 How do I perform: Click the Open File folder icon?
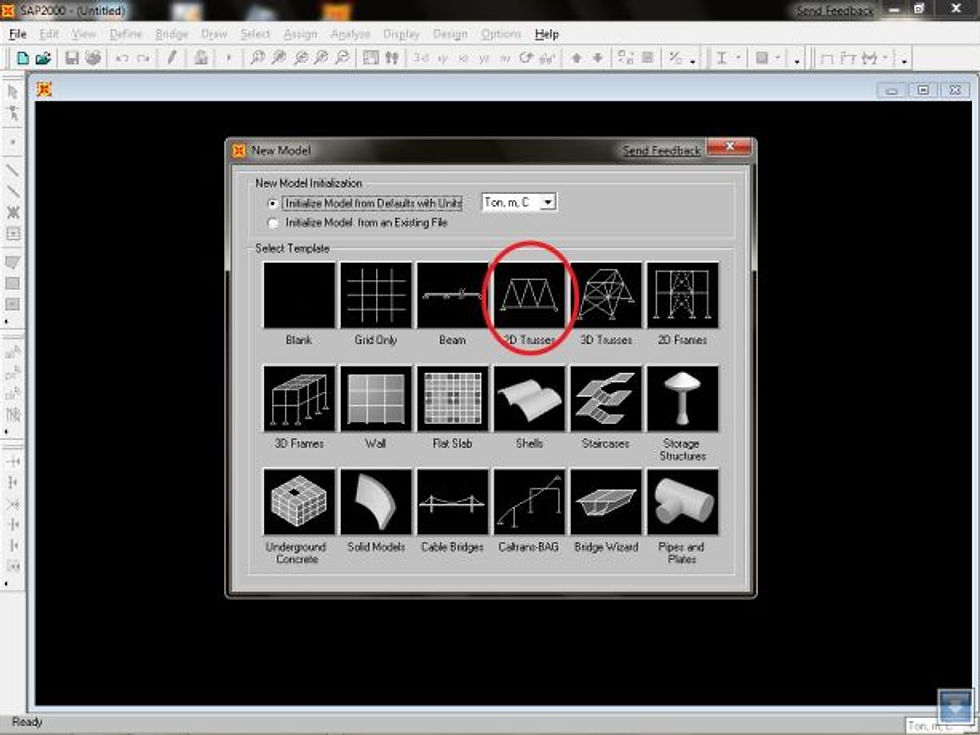(x=43, y=58)
